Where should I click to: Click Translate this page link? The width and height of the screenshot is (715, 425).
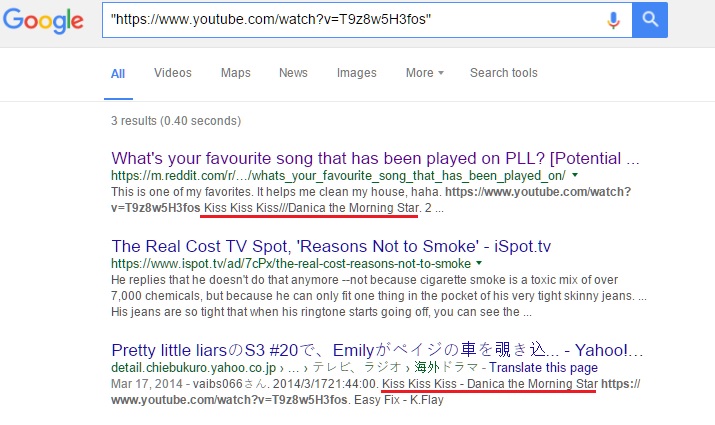pos(544,368)
